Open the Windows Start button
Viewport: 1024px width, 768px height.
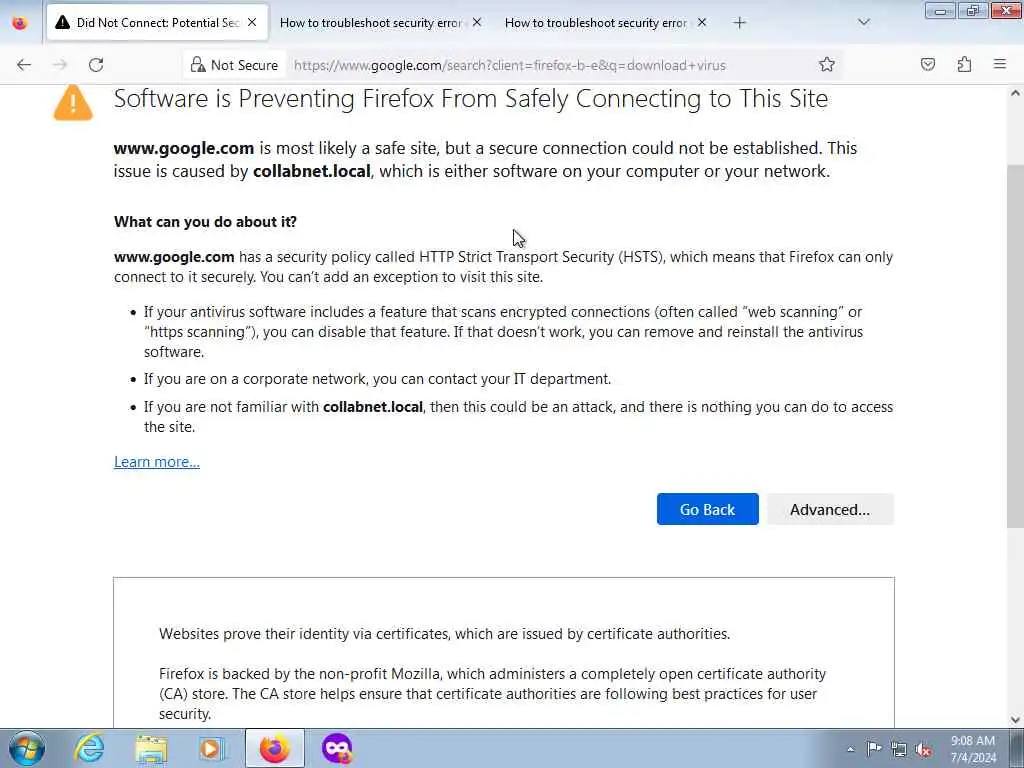click(x=27, y=748)
